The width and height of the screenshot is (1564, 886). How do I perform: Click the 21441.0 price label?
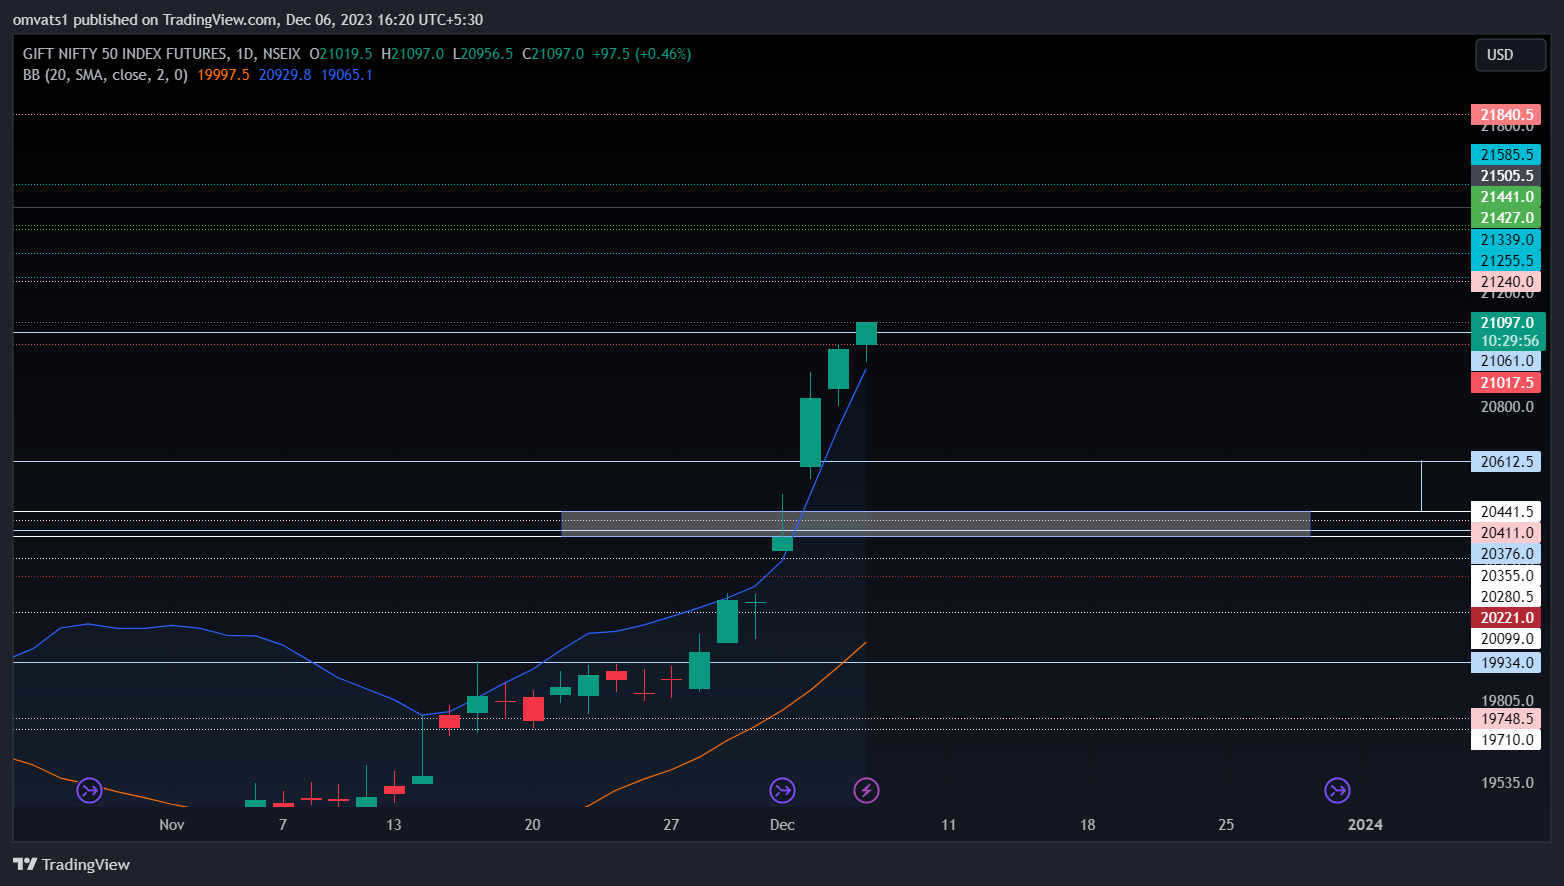pos(1506,197)
